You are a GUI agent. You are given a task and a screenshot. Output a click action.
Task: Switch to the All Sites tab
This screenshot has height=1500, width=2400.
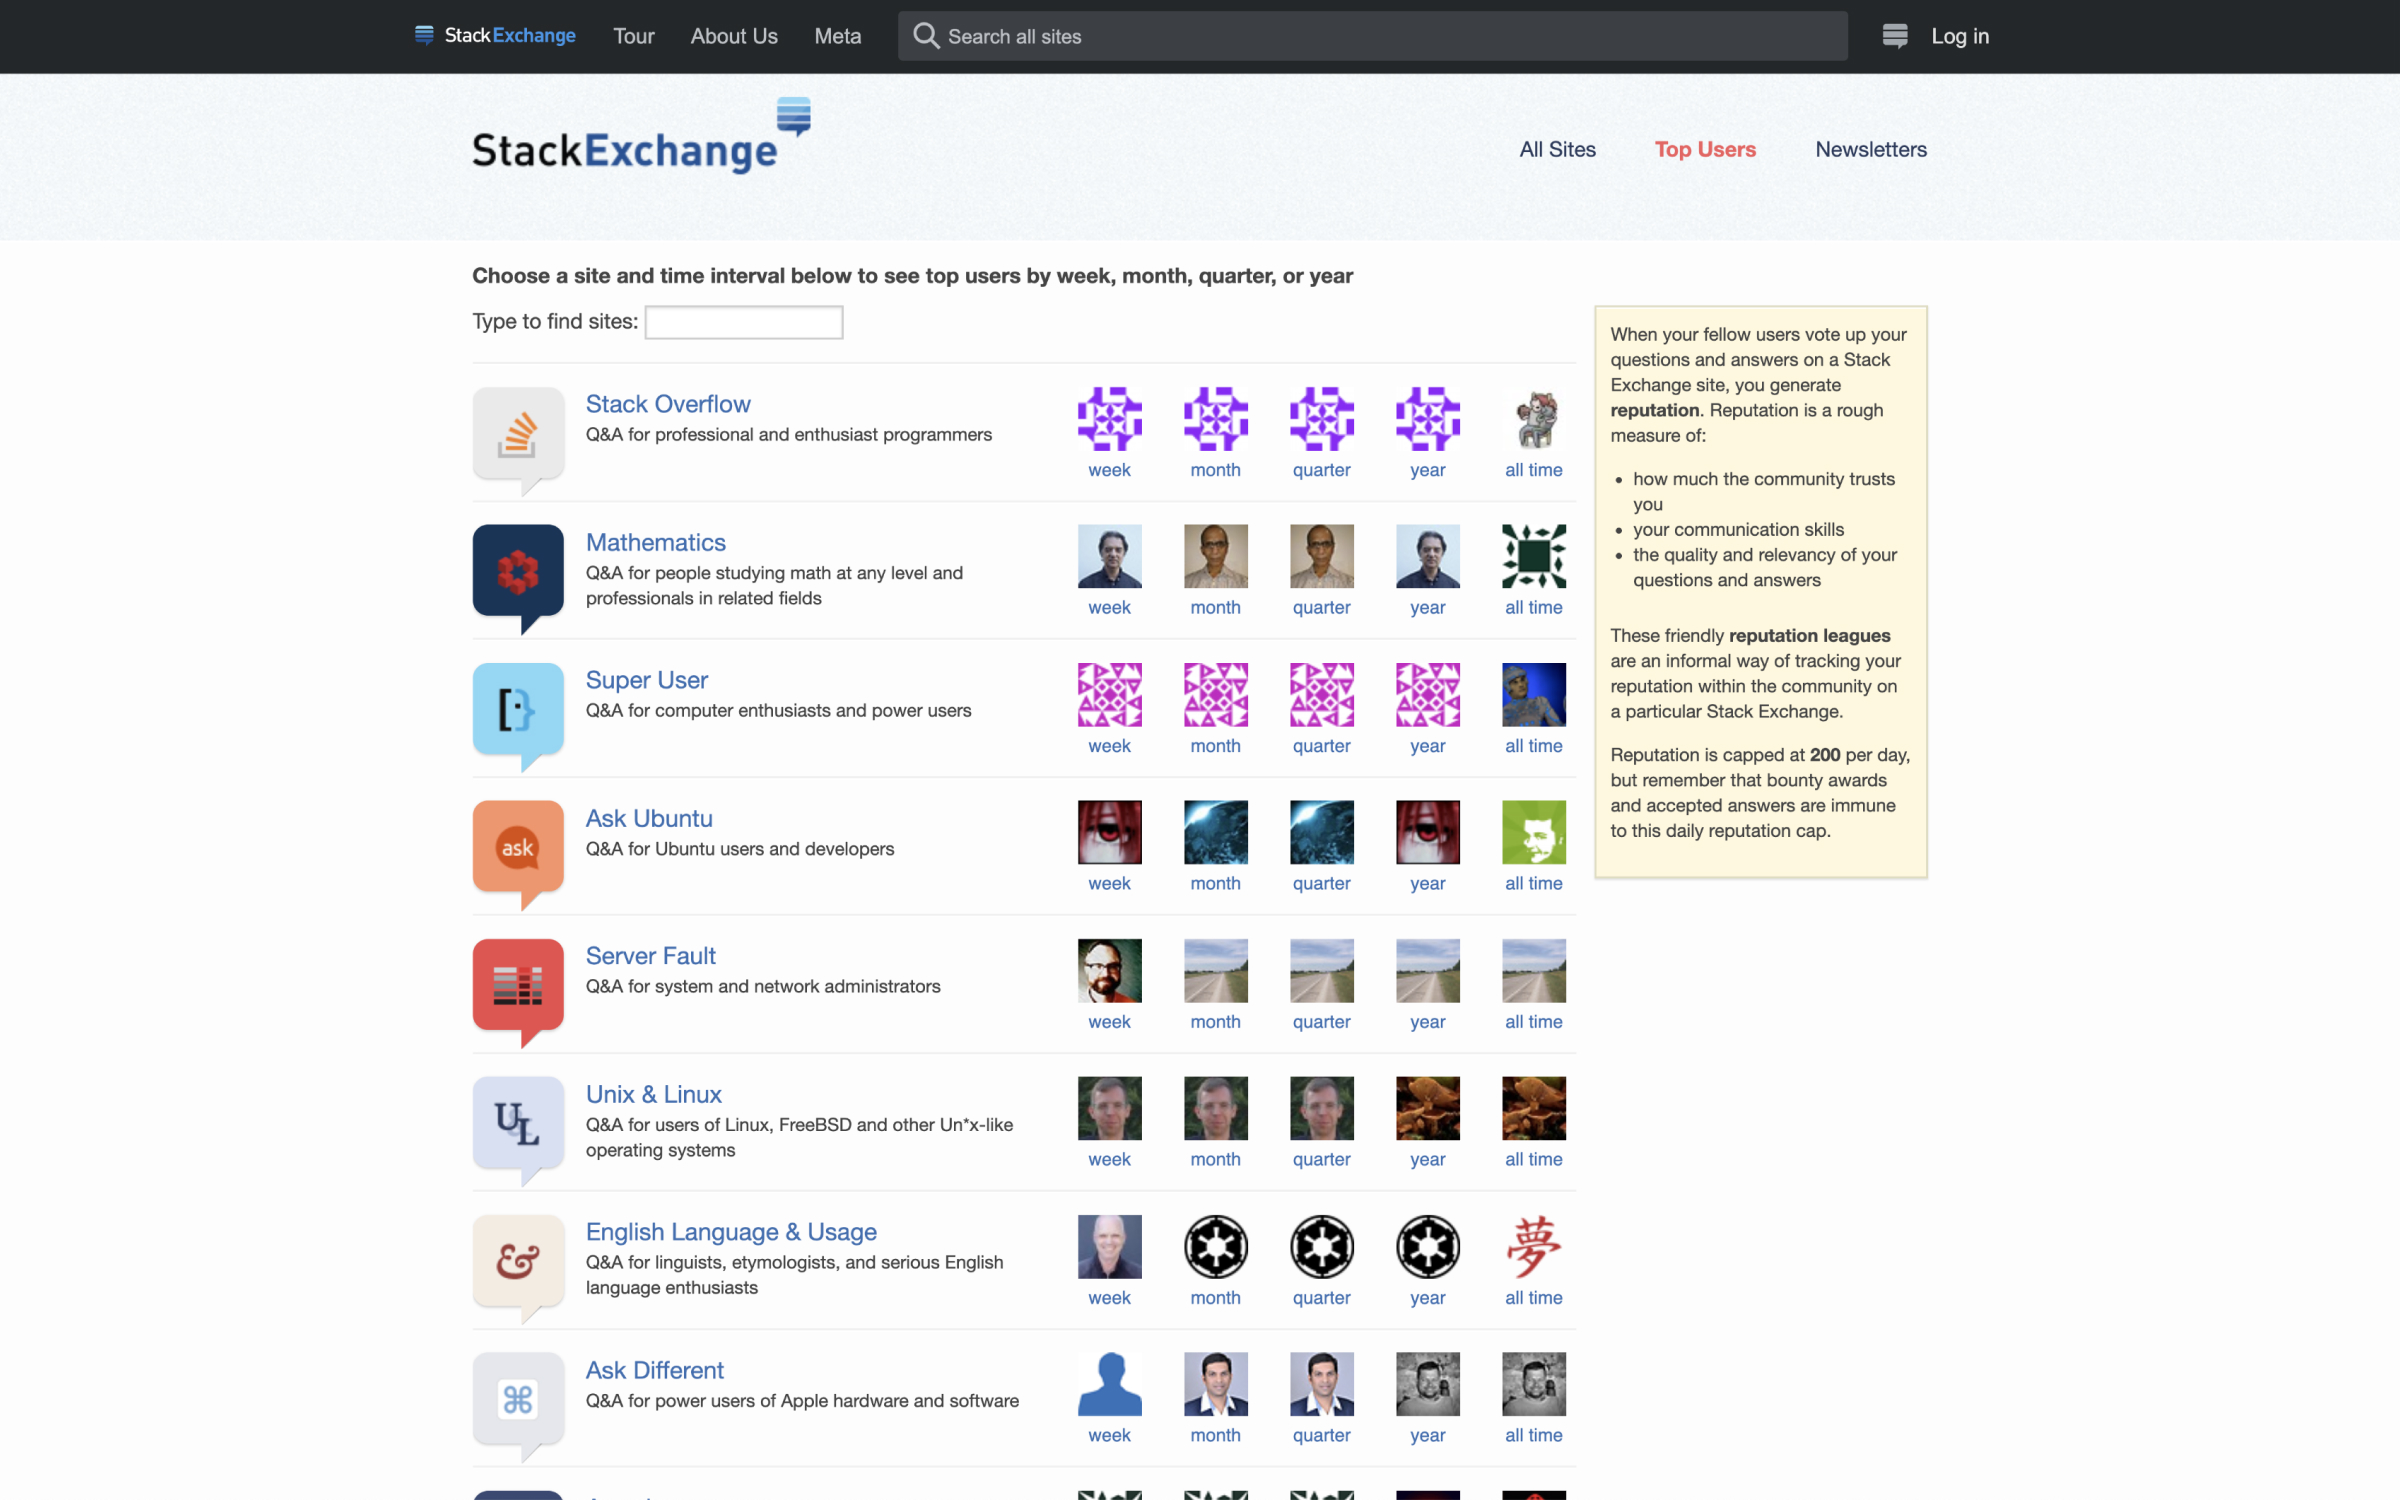click(1557, 150)
